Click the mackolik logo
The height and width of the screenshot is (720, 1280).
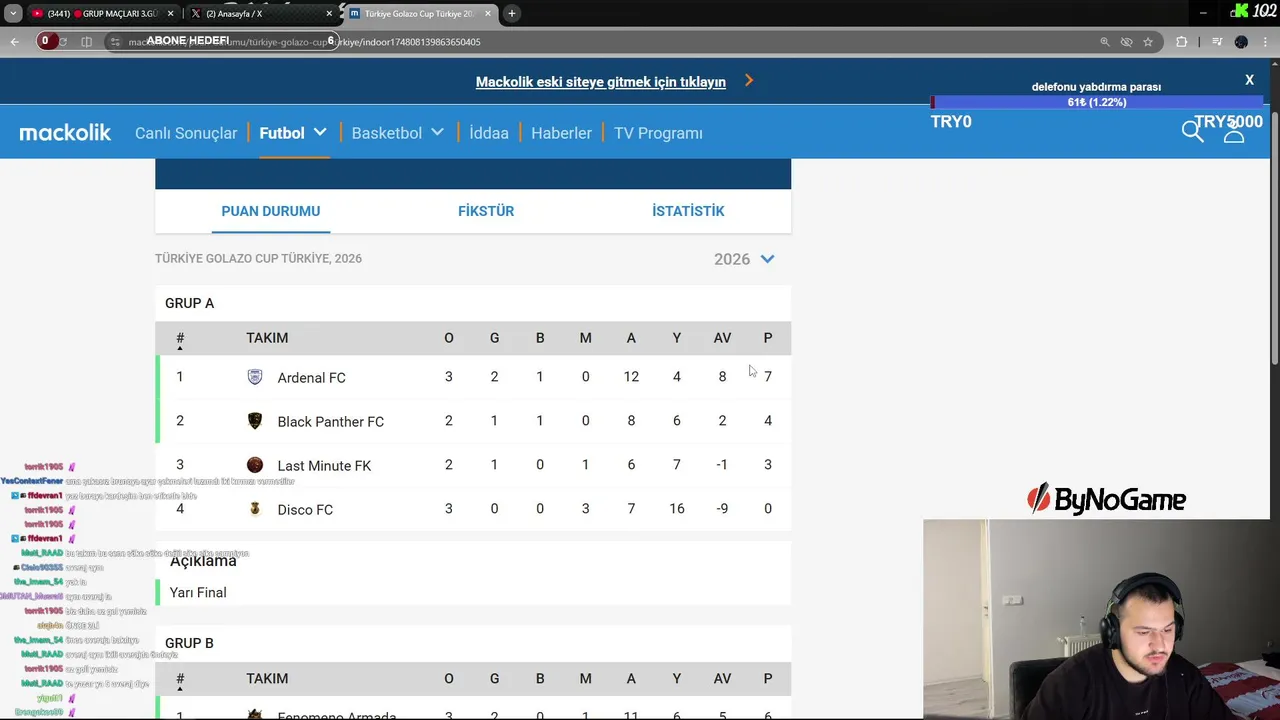(65, 132)
